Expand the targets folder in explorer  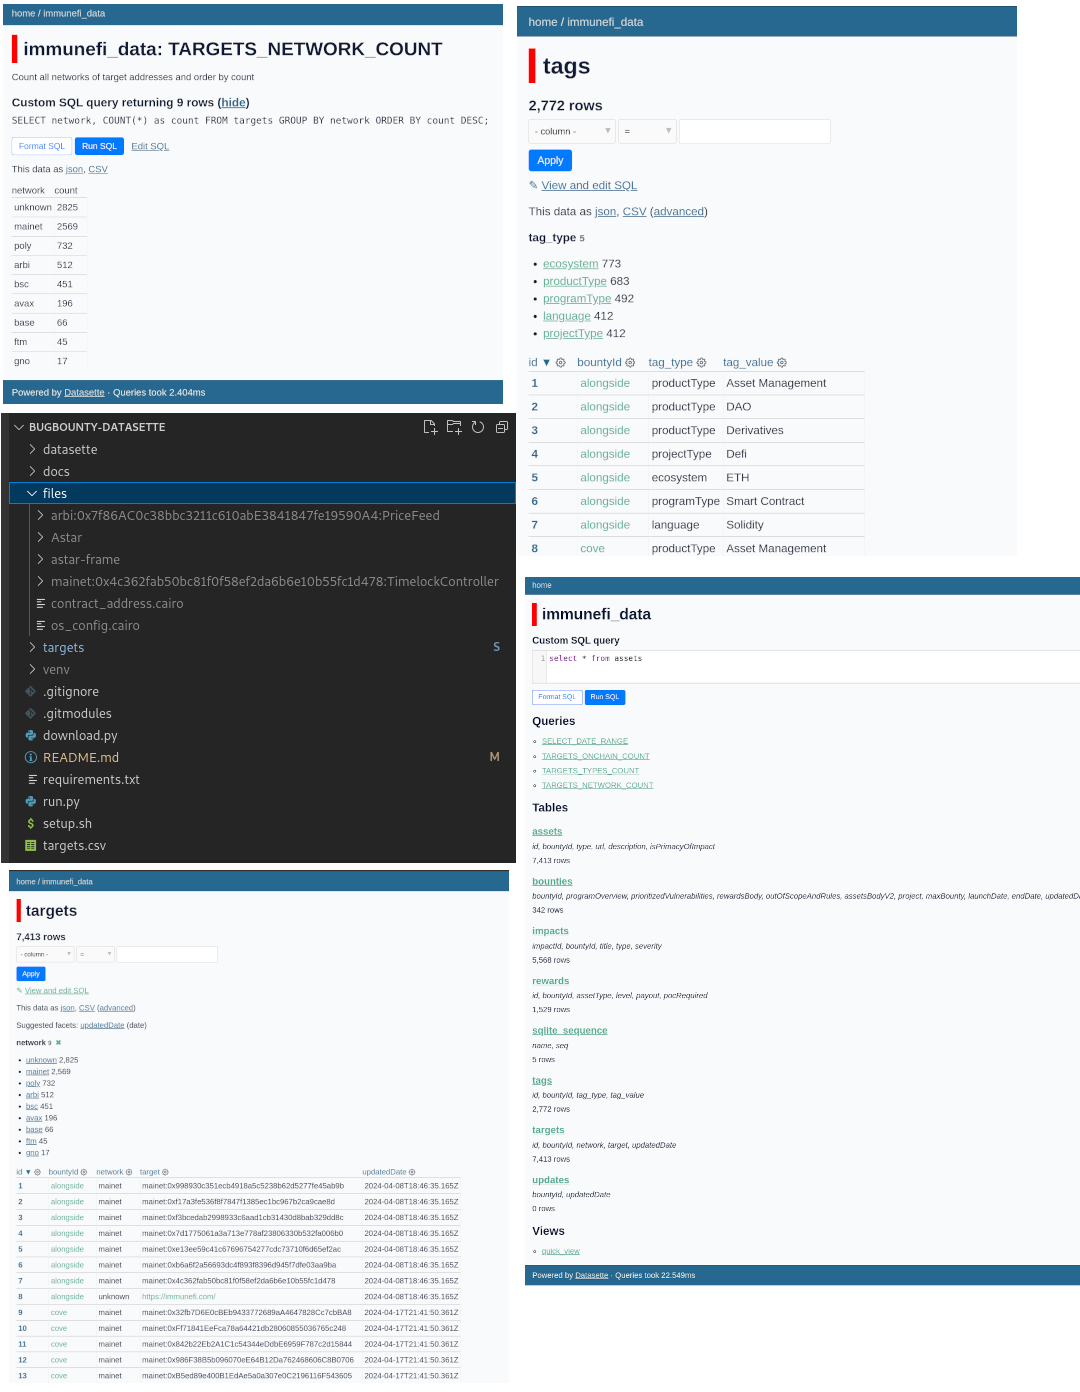[63, 648]
